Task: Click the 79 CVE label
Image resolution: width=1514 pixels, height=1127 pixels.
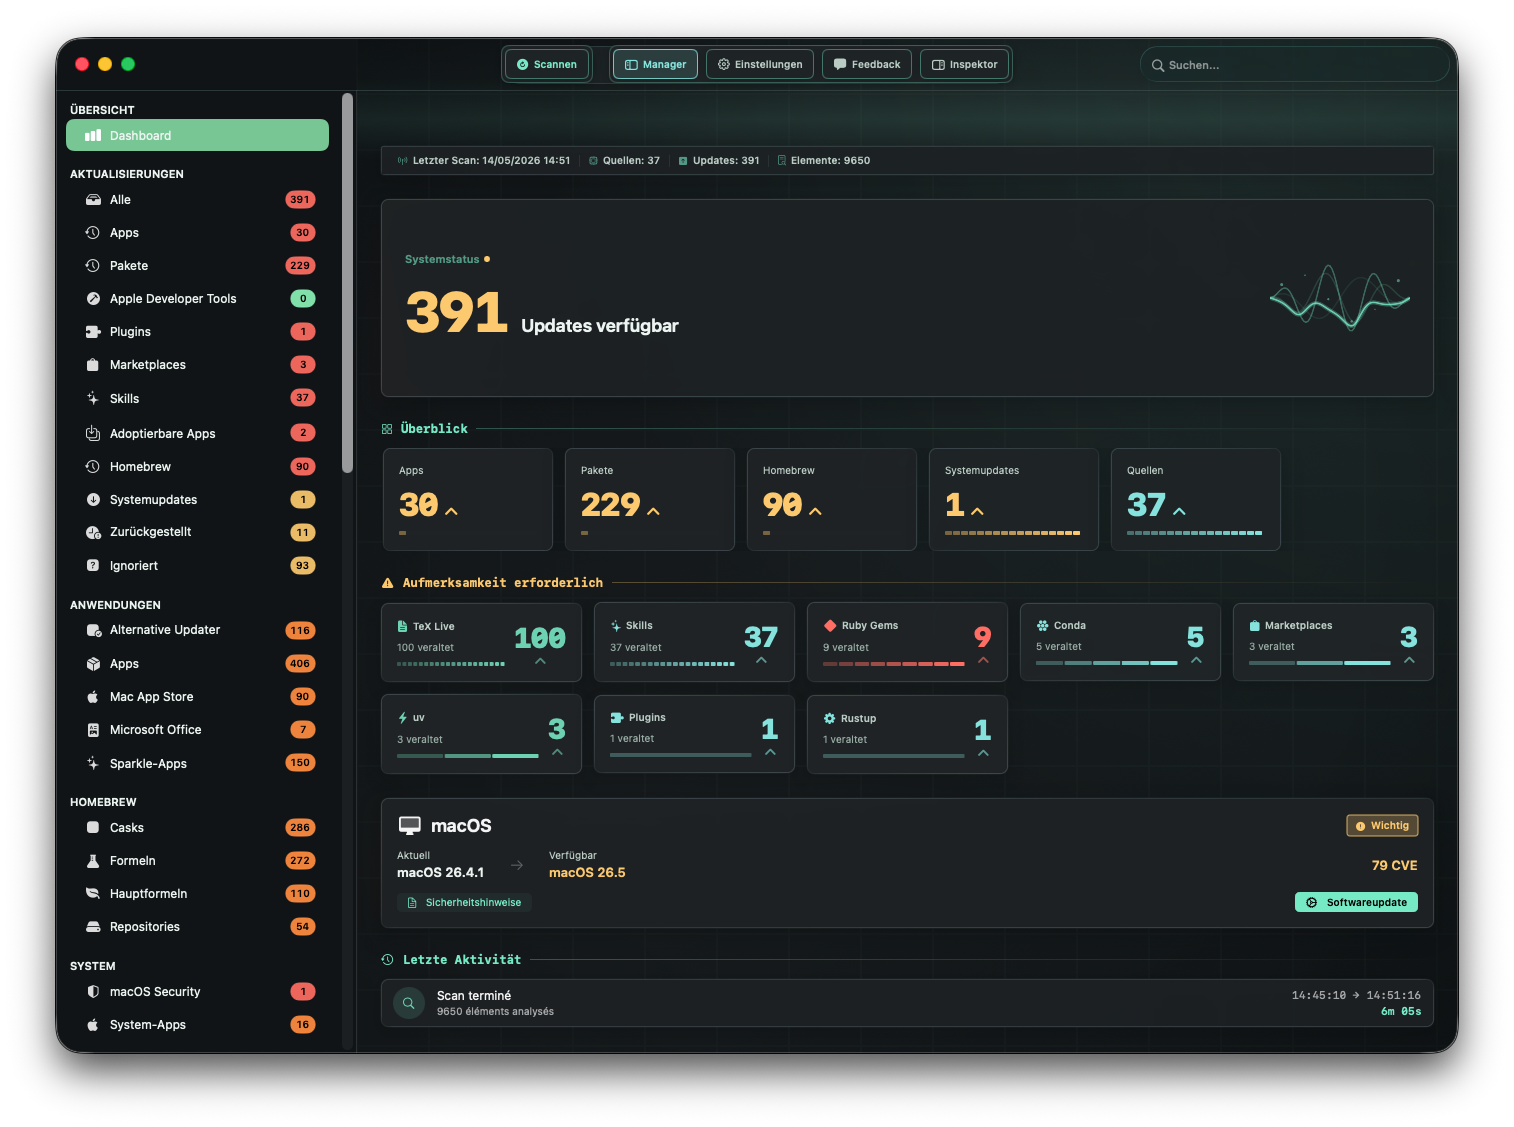Action: pyautogui.click(x=1394, y=866)
